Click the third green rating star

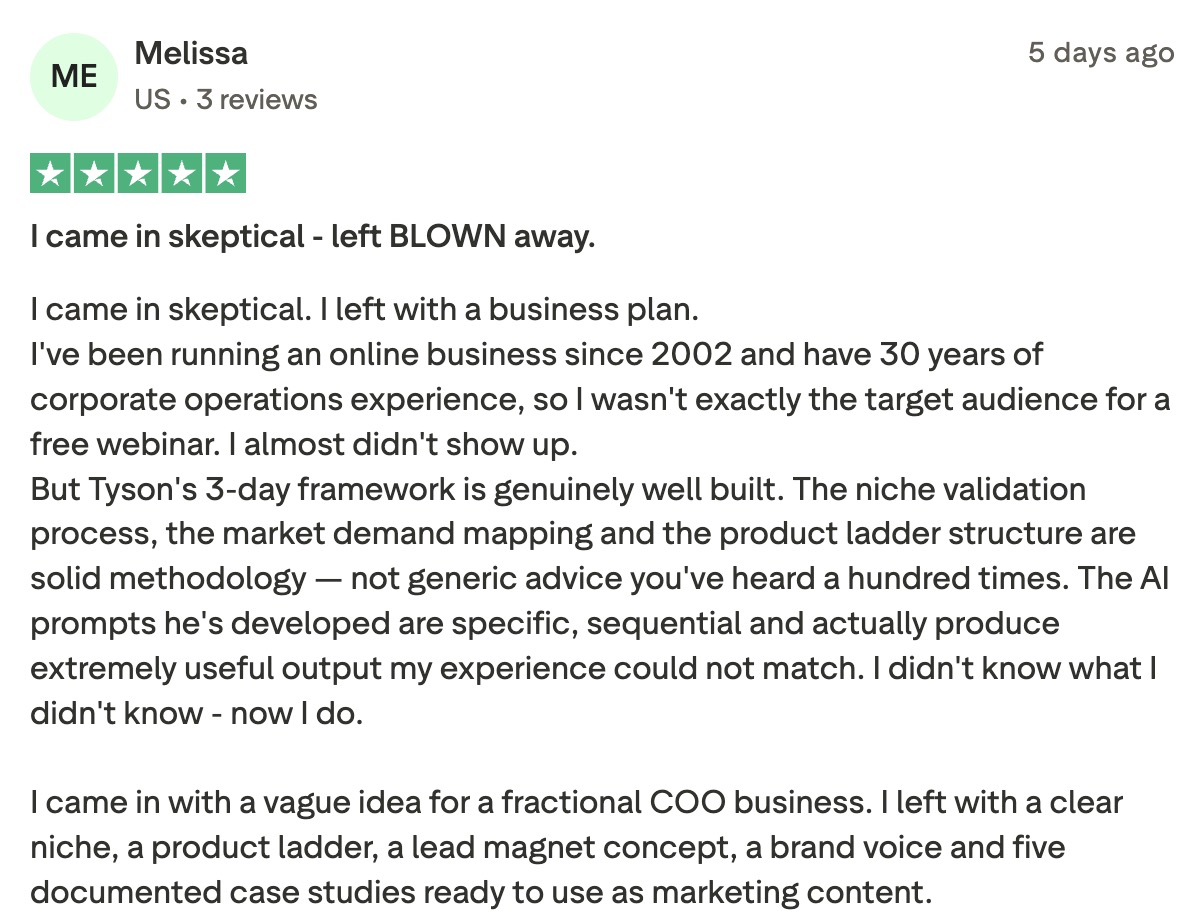point(138,174)
